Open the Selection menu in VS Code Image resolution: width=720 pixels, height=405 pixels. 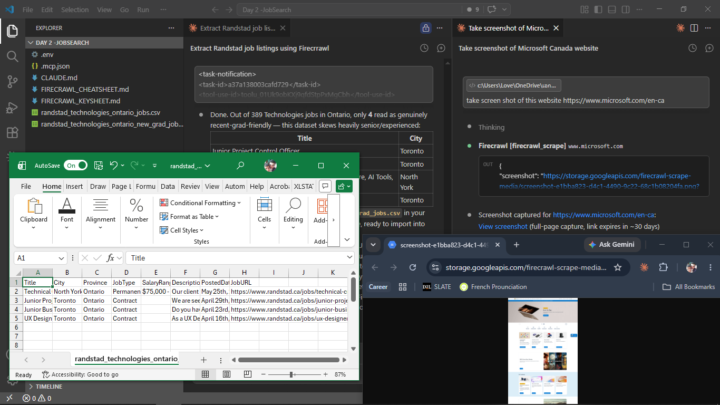coord(74,10)
